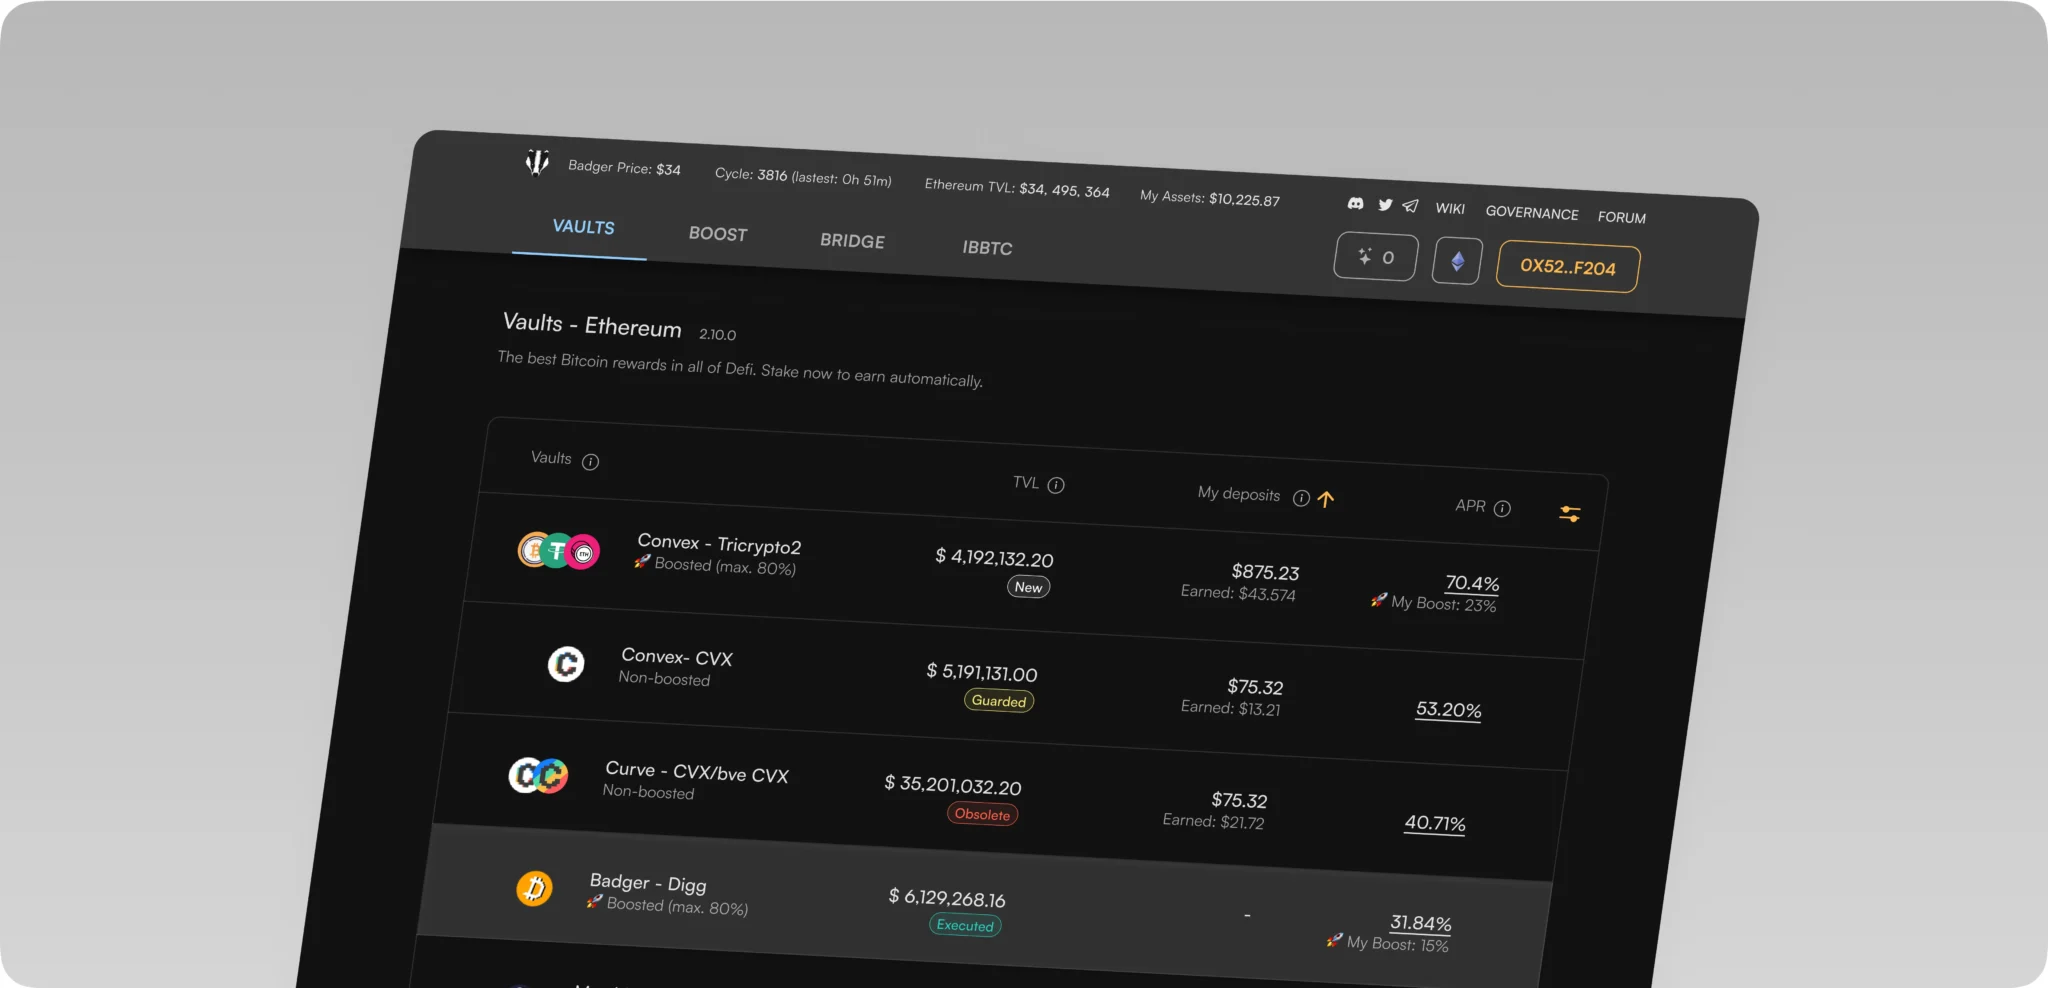
Task: Open the Telegram paper plane icon
Action: tap(1410, 206)
